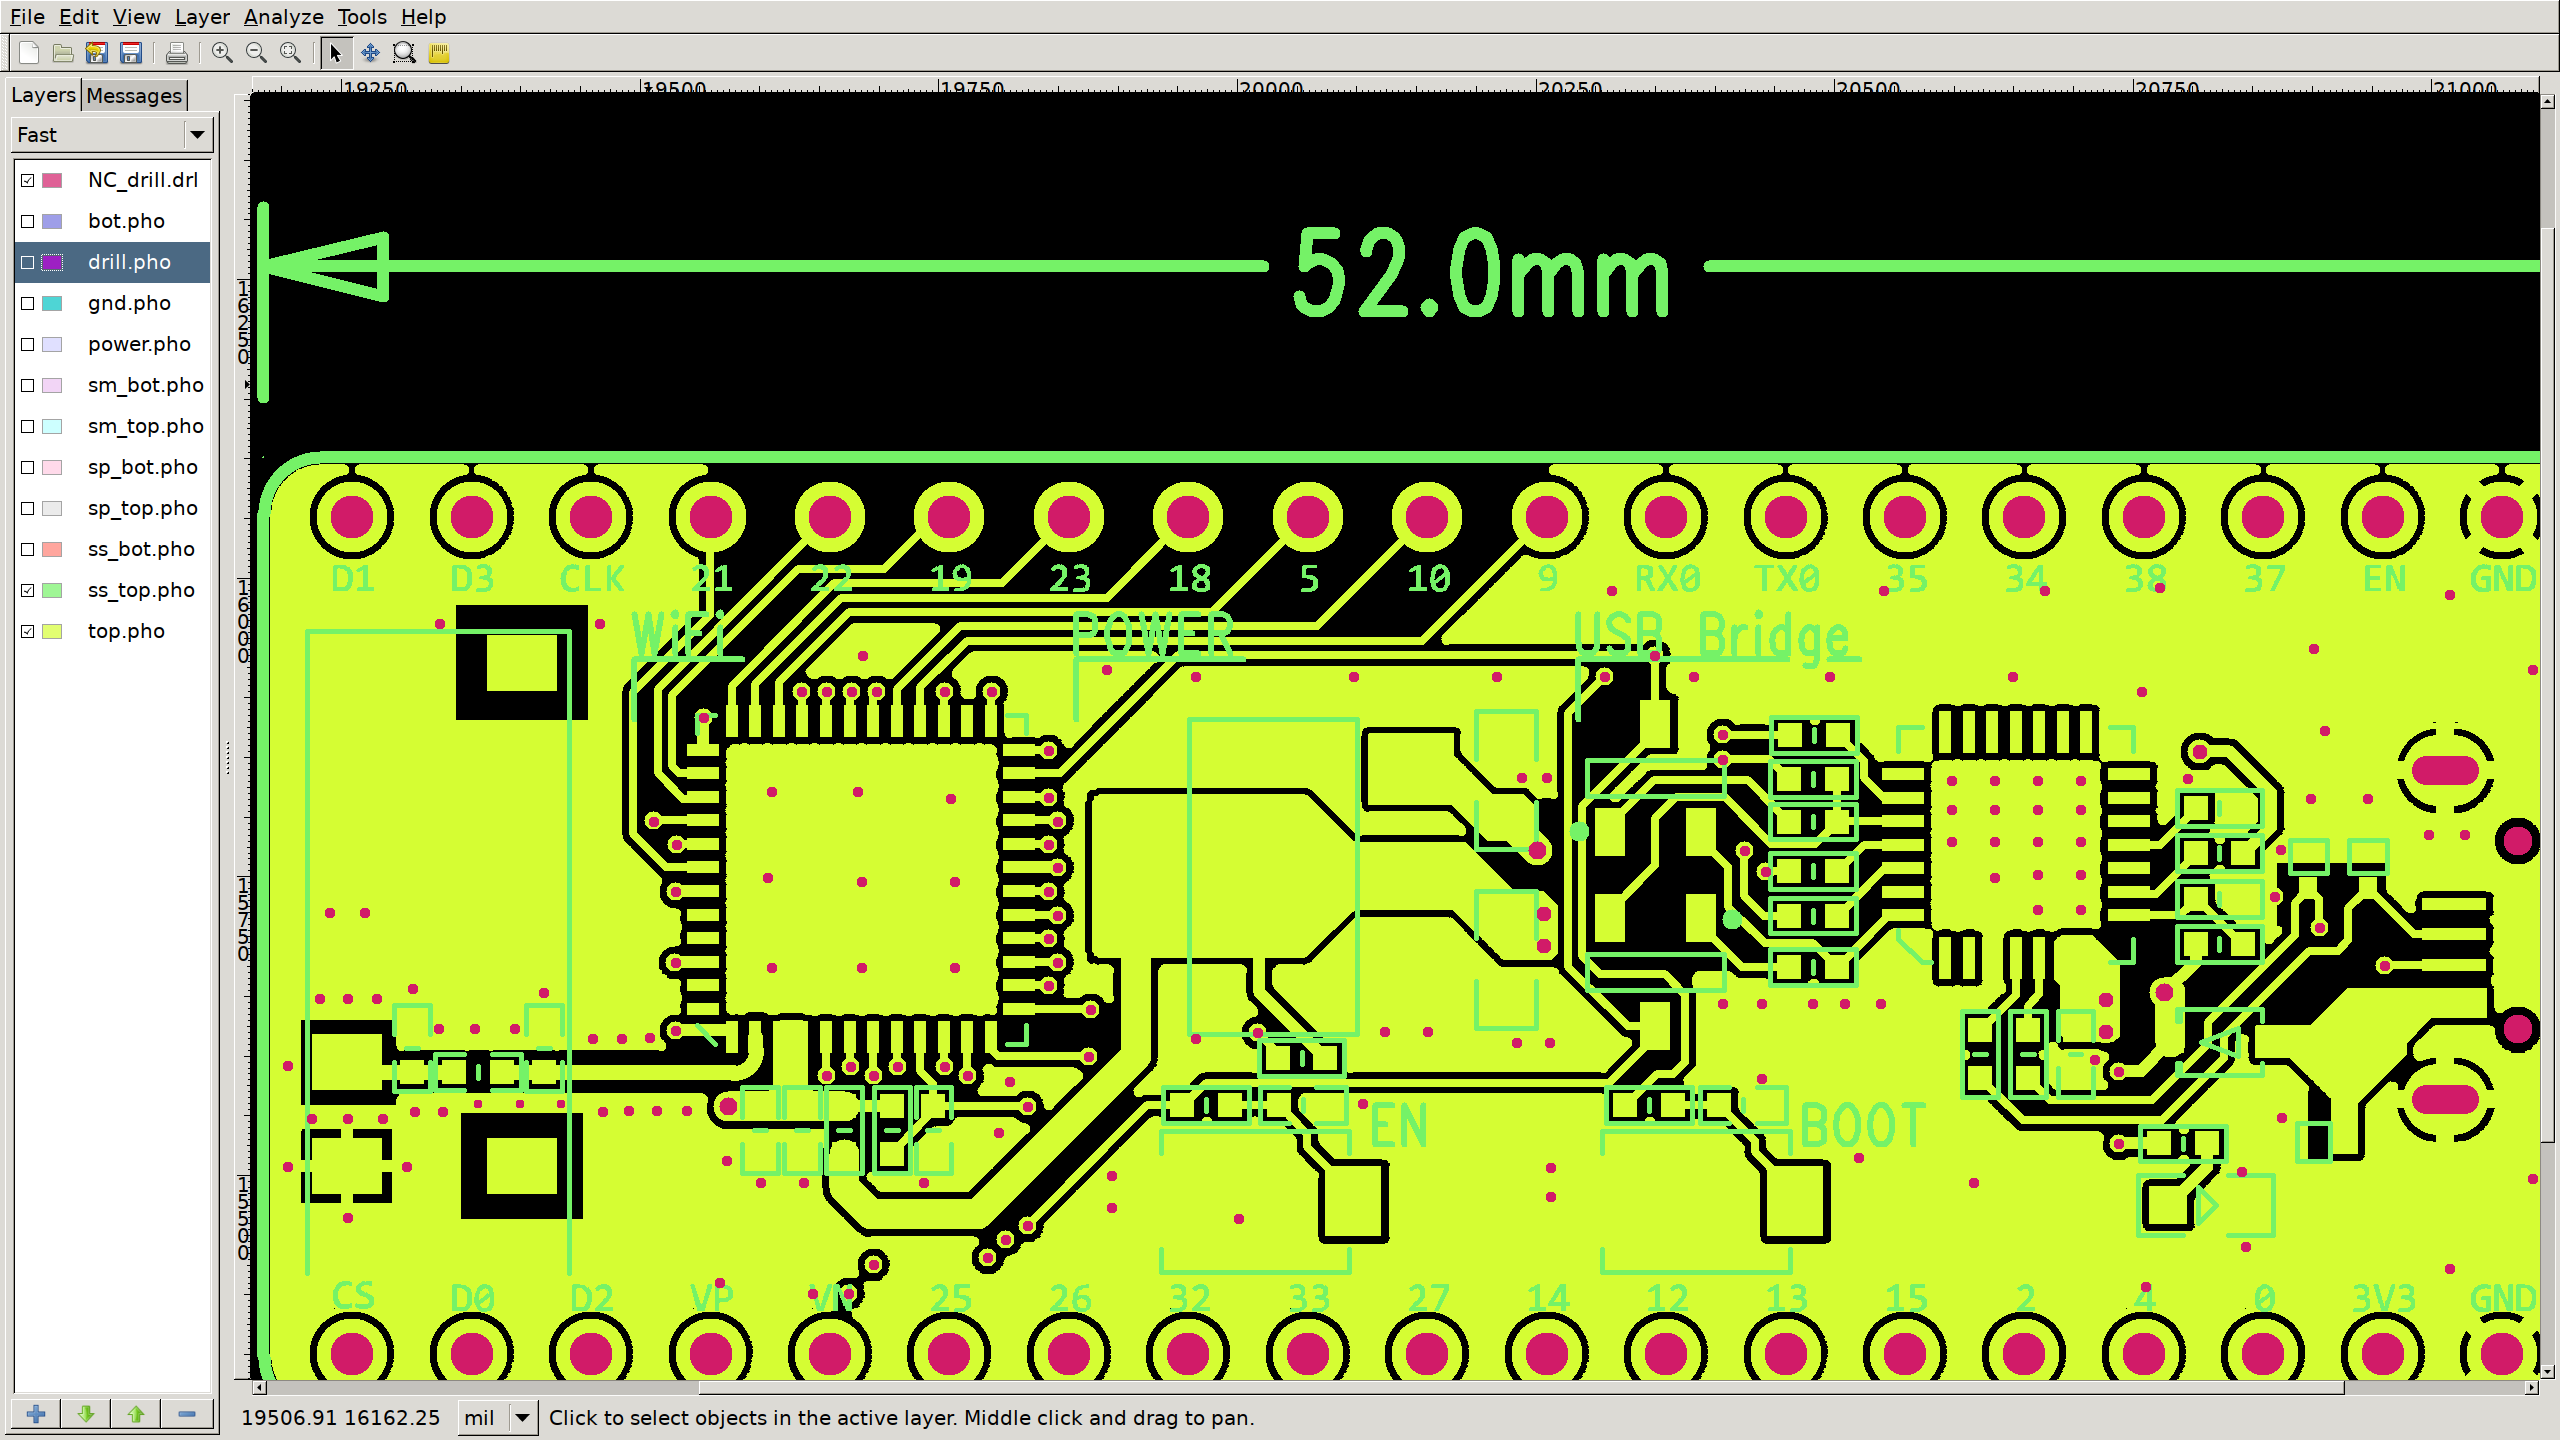Uncheck visibility of NC_drill.drl layer
The width and height of the screenshot is (2560, 1440).
[28, 180]
